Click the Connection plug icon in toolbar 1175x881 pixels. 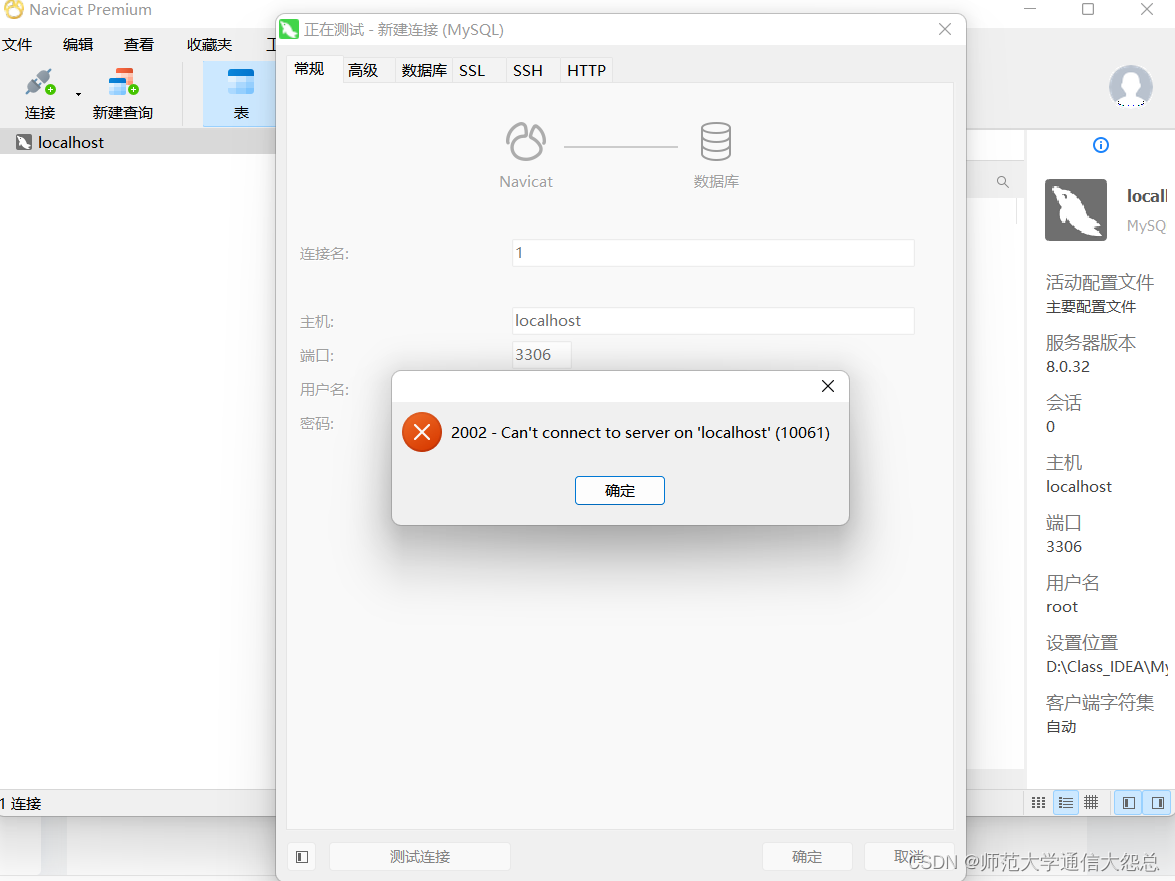pos(40,82)
